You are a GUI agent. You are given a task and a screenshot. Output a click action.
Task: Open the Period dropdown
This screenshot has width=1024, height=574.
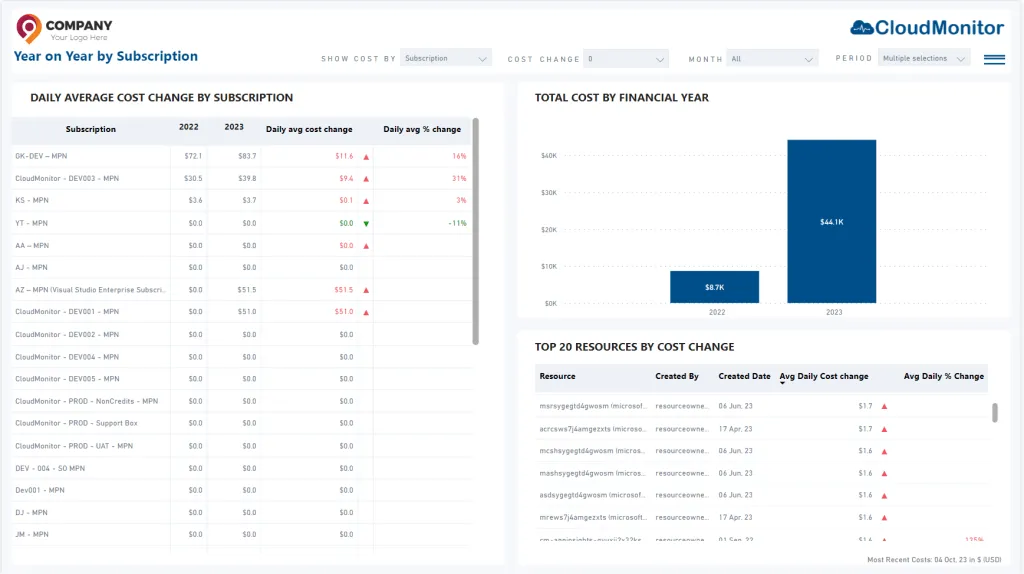(923, 58)
